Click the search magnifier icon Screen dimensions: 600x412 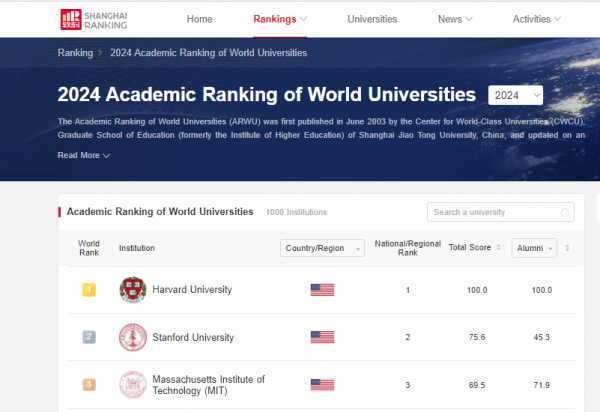(x=566, y=212)
